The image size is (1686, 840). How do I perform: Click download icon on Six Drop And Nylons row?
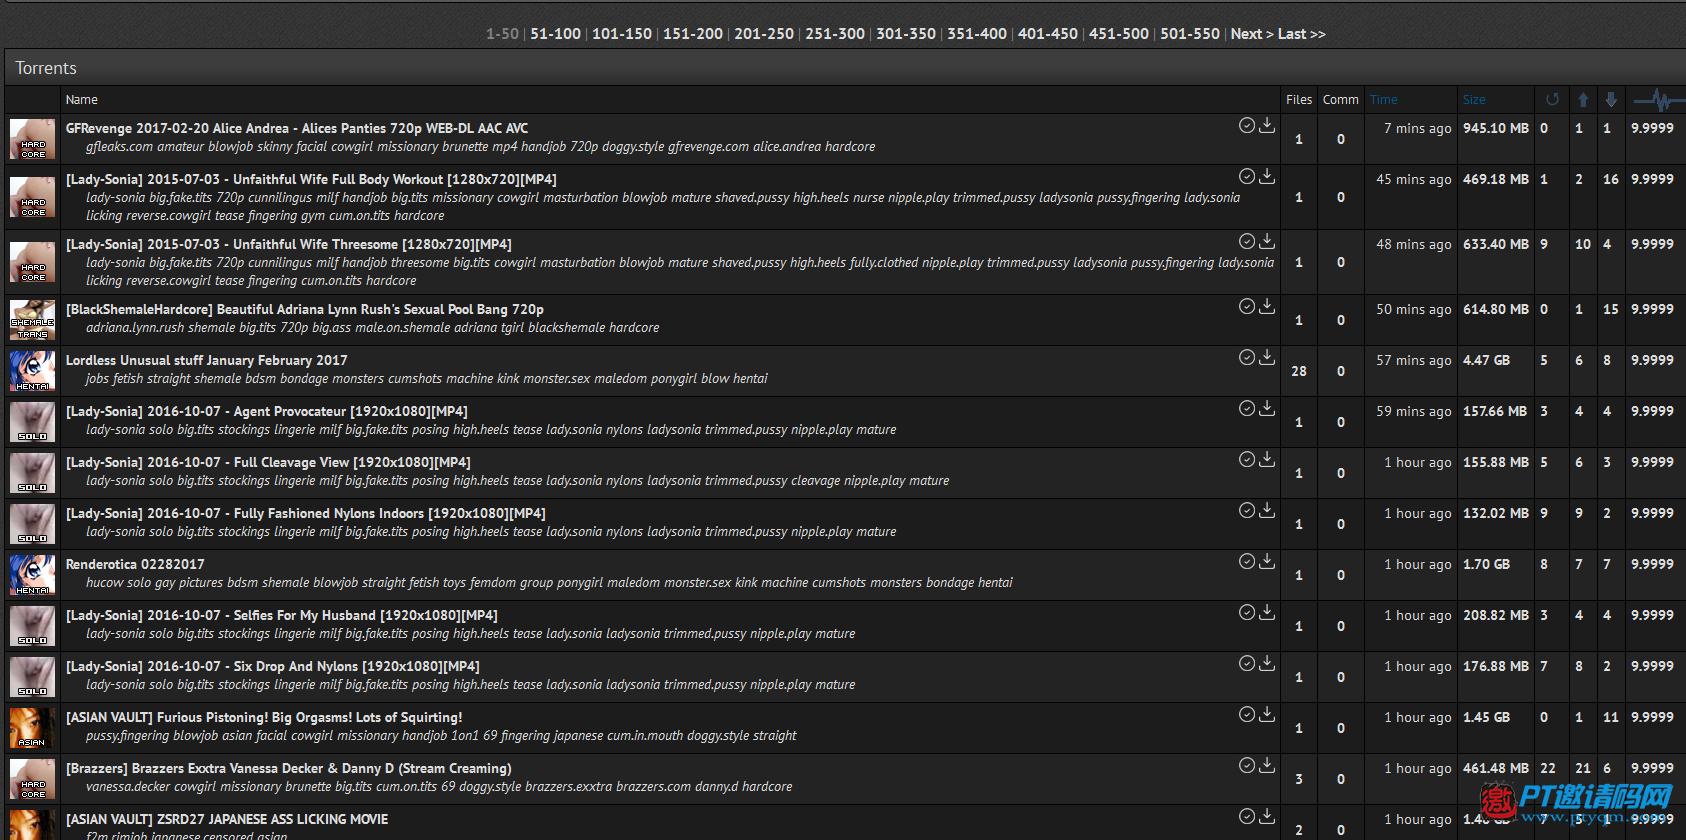(1267, 663)
